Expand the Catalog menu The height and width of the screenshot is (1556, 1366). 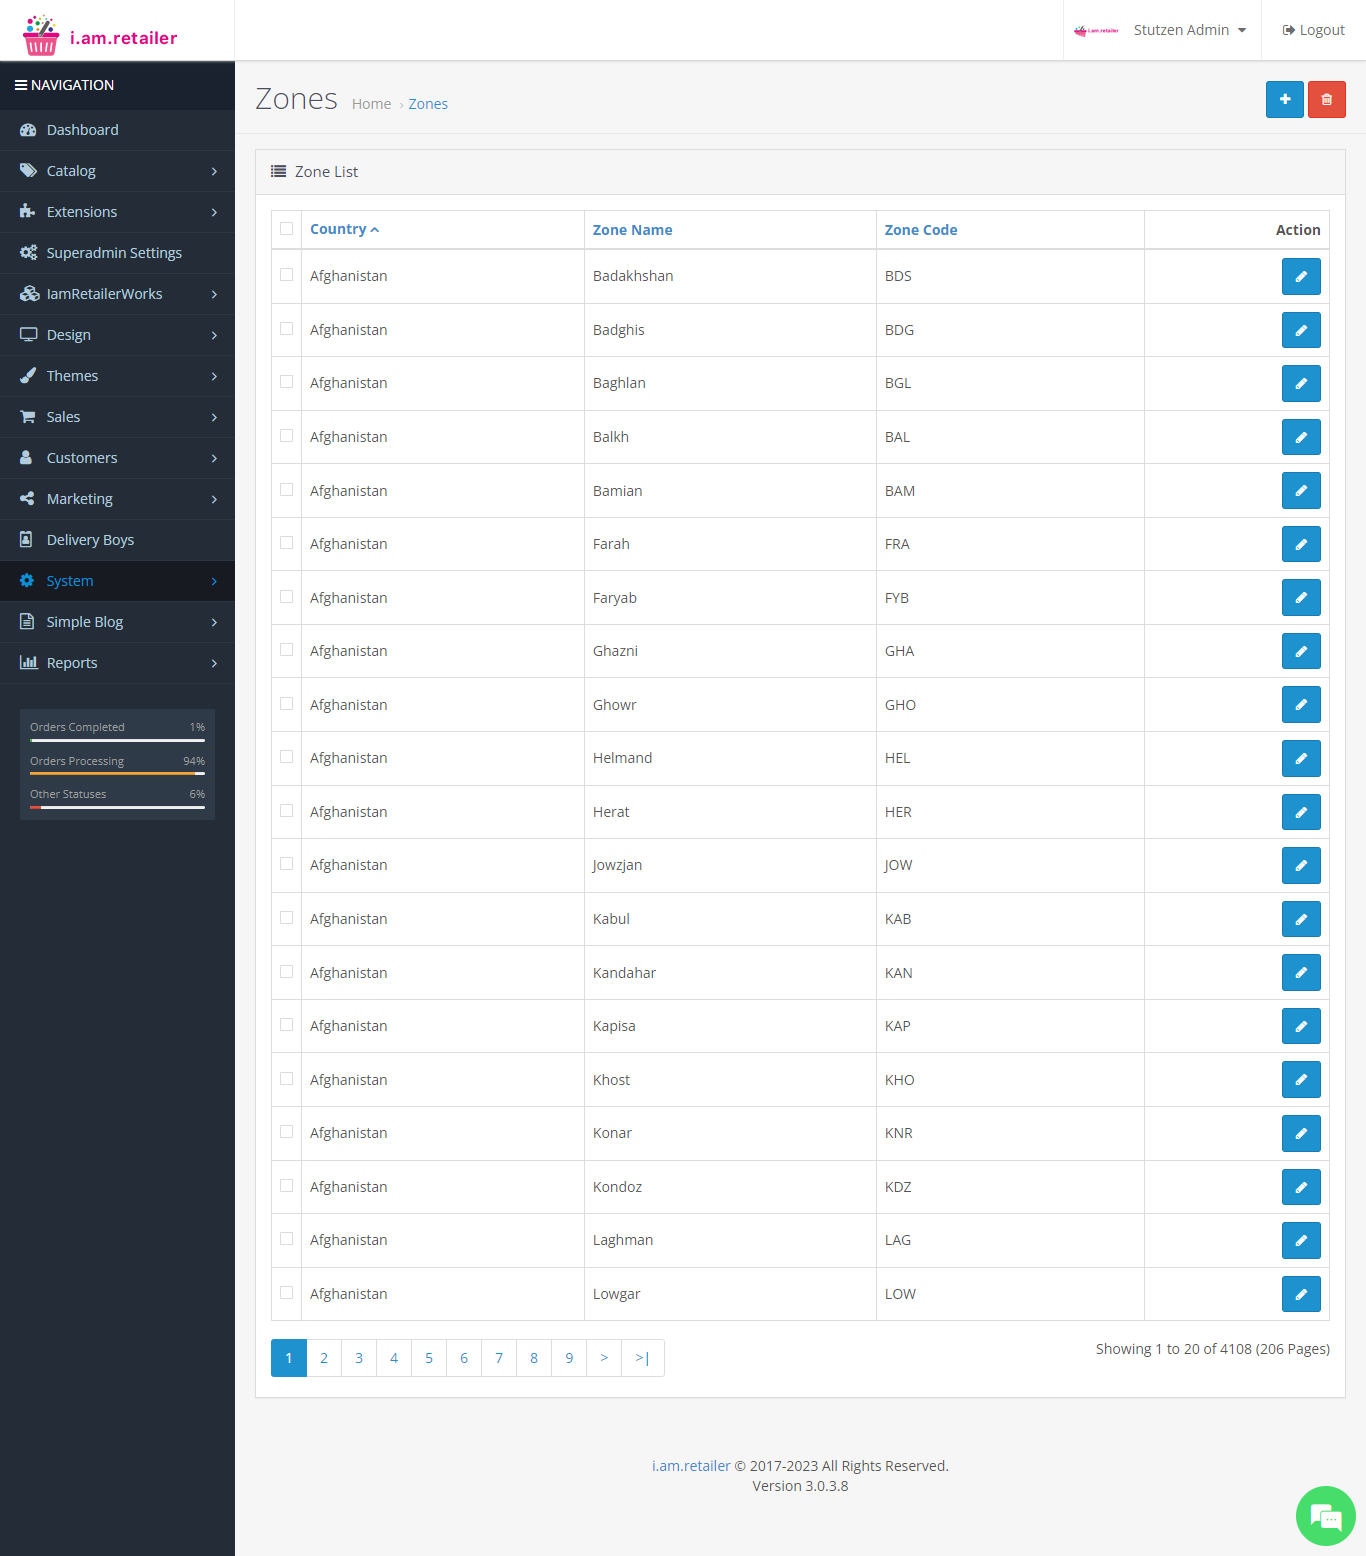coord(117,171)
